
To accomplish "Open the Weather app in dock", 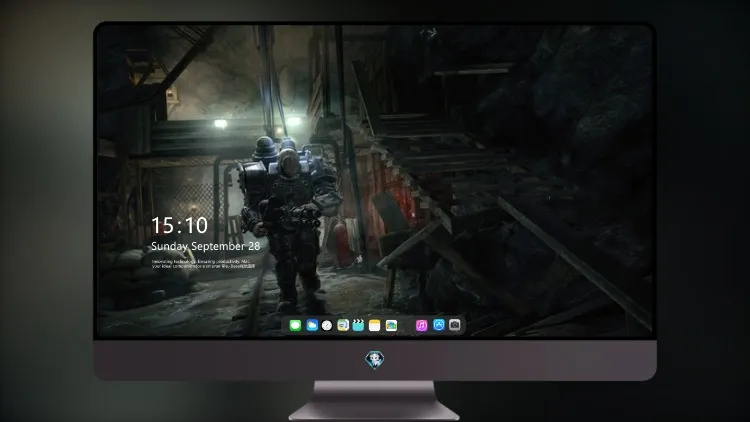I will [312, 325].
